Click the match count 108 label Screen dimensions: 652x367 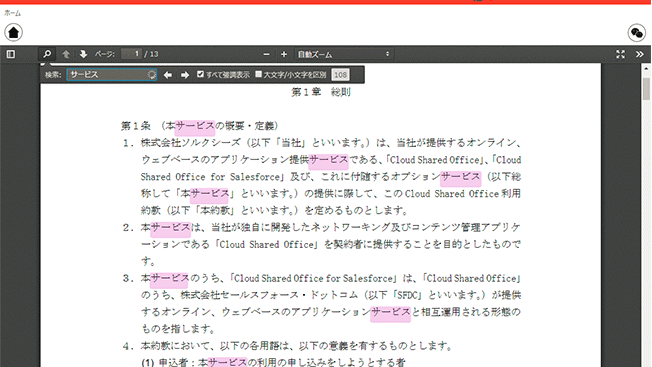pos(341,75)
